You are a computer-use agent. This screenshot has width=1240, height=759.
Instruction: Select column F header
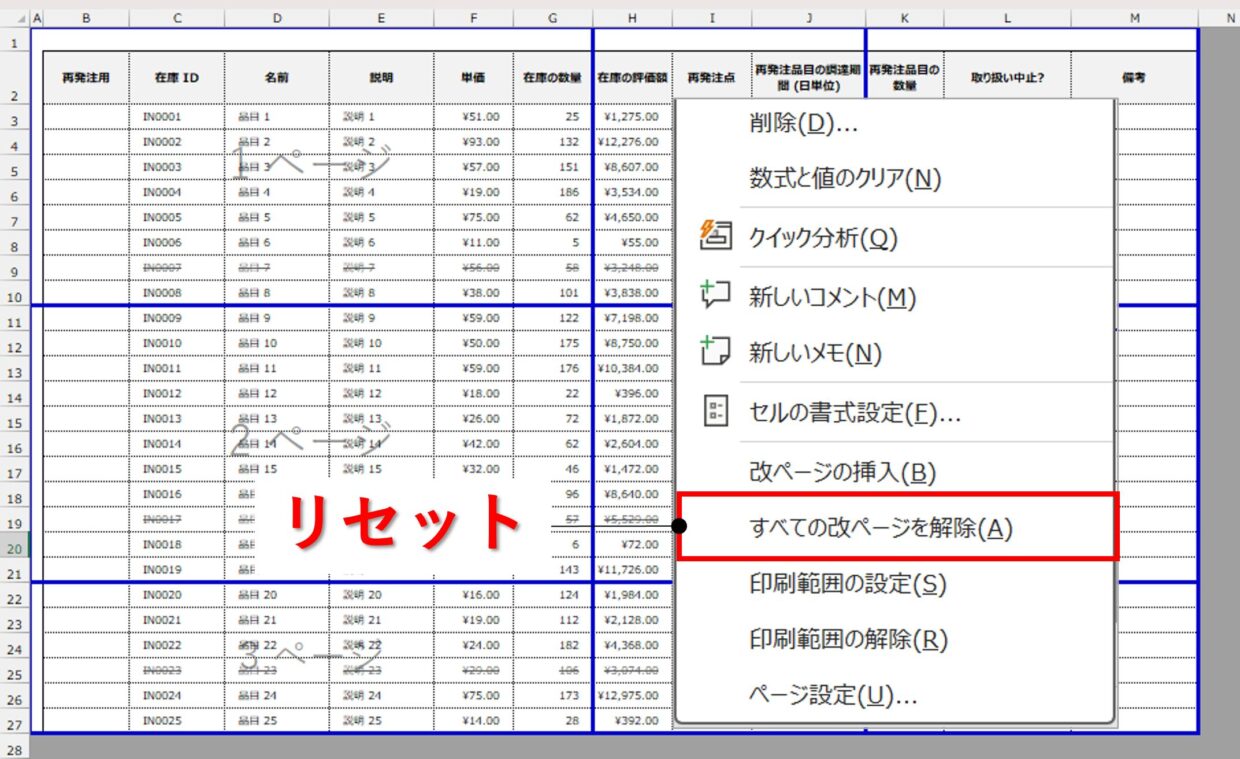(474, 18)
